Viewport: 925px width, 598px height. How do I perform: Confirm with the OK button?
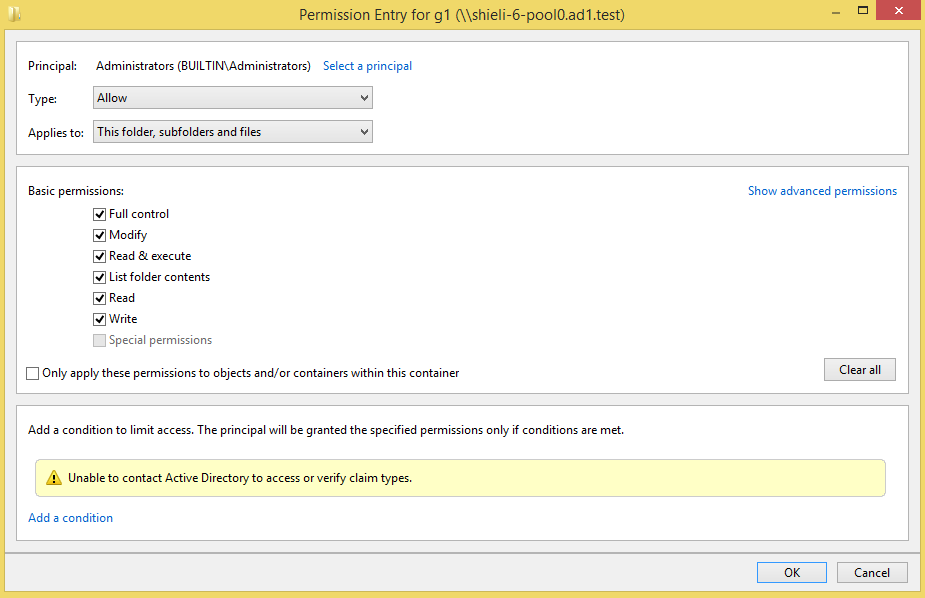click(x=792, y=573)
